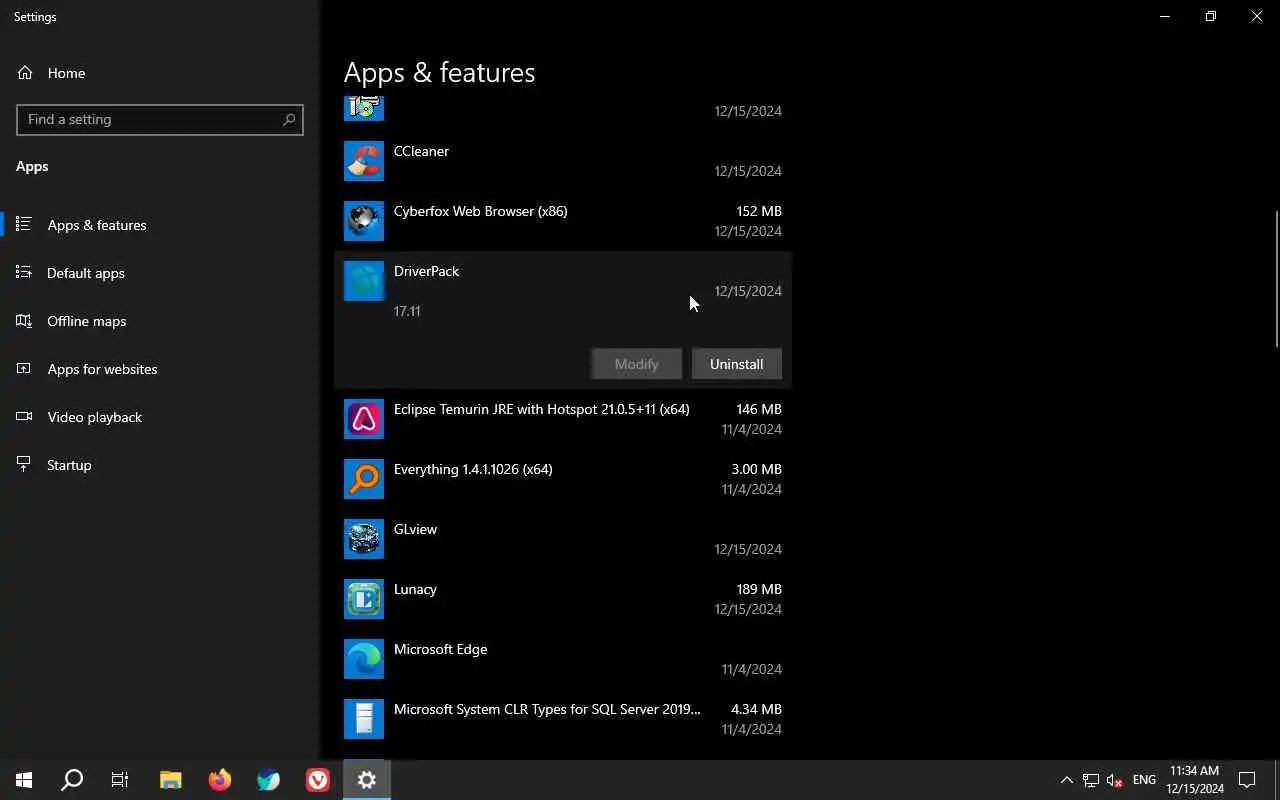Launch Vivaldi browser from taskbar
This screenshot has height=800, width=1280.
click(x=318, y=780)
